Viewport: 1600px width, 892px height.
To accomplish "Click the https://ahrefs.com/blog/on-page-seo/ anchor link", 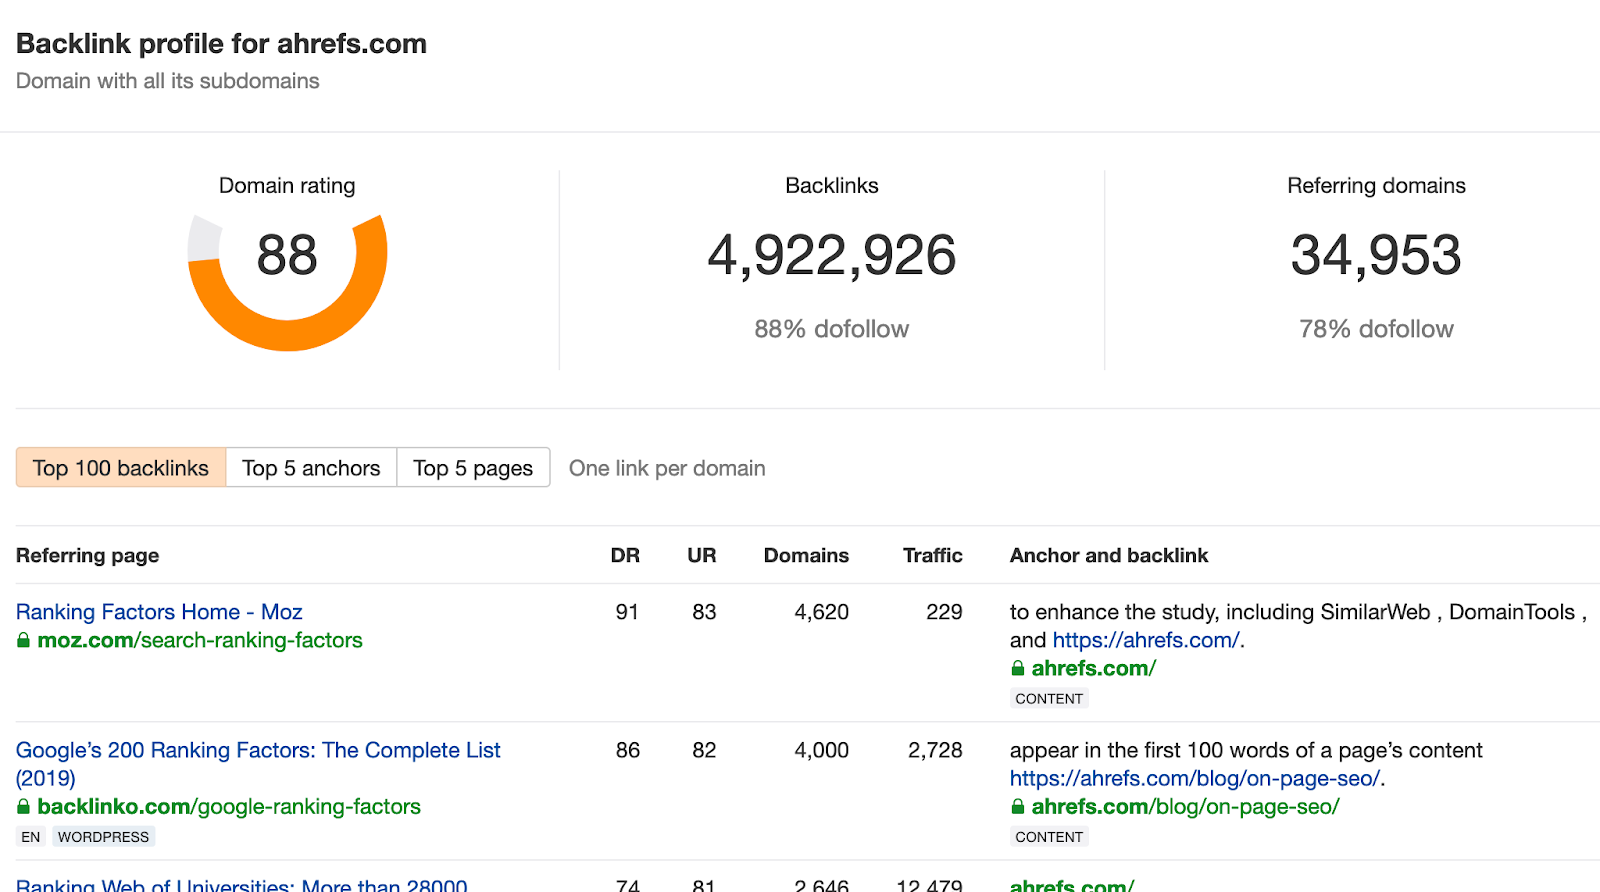I will pos(1195,778).
